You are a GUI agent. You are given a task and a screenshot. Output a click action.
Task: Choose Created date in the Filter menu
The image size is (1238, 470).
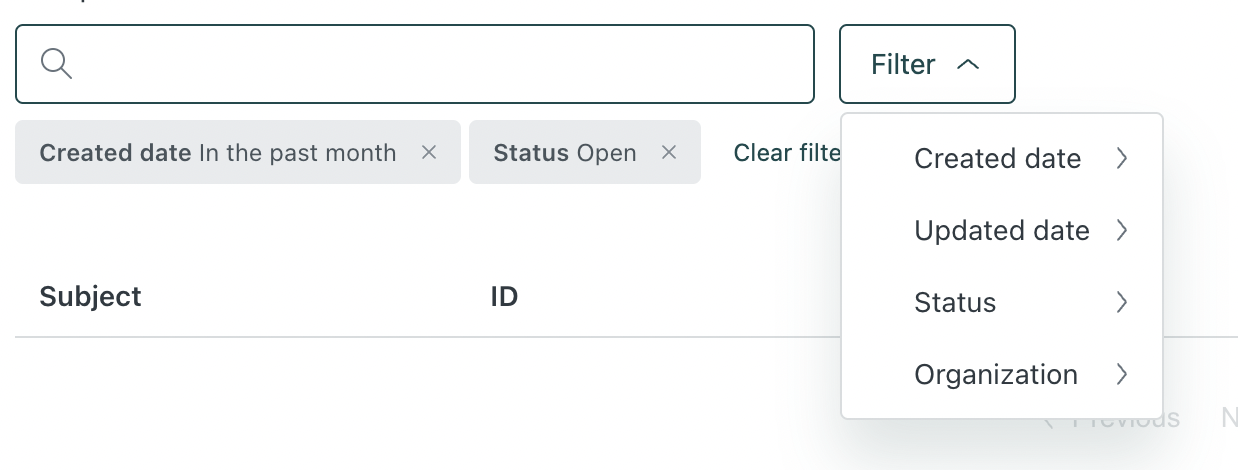[x=997, y=158]
